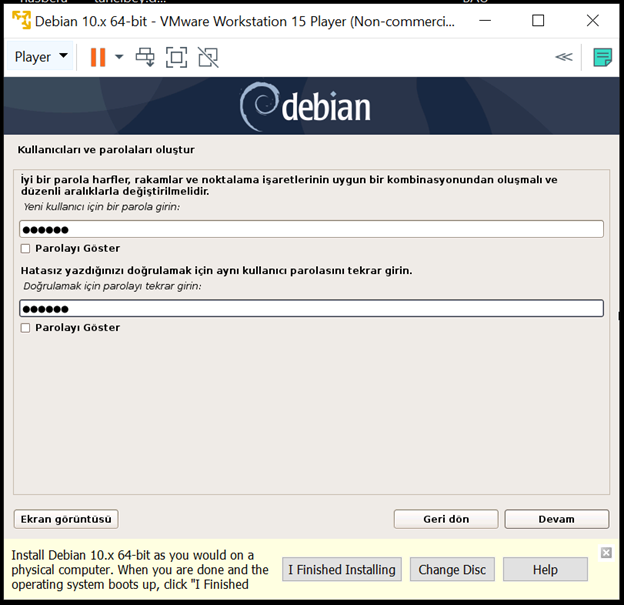Open Help in the install hint bar
The image size is (624, 605).
pos(545,570)
